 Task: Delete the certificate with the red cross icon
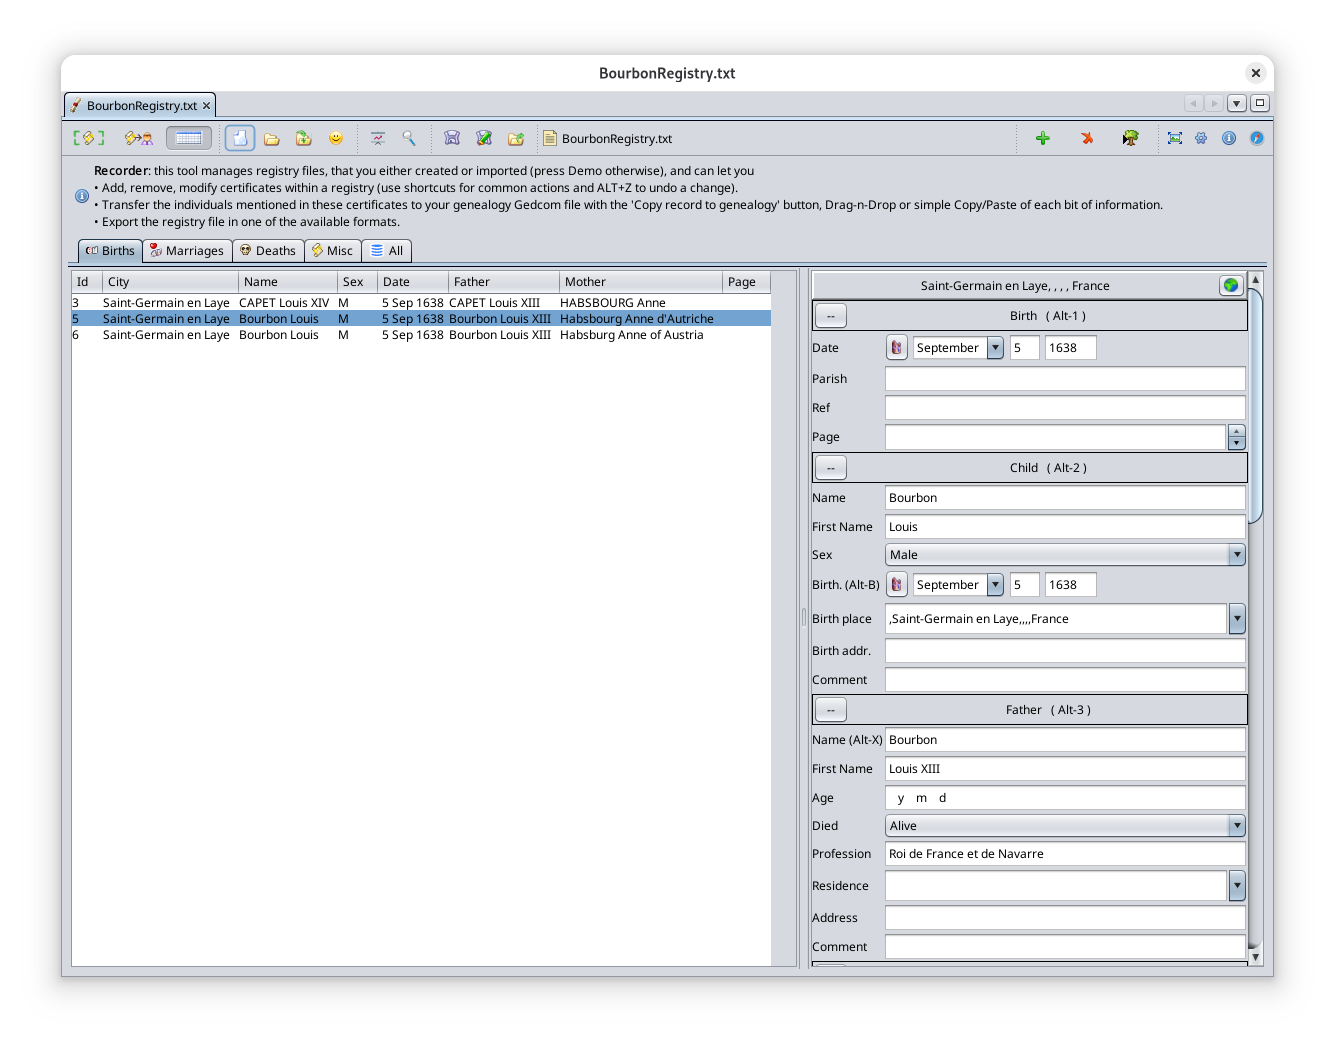1086,138
